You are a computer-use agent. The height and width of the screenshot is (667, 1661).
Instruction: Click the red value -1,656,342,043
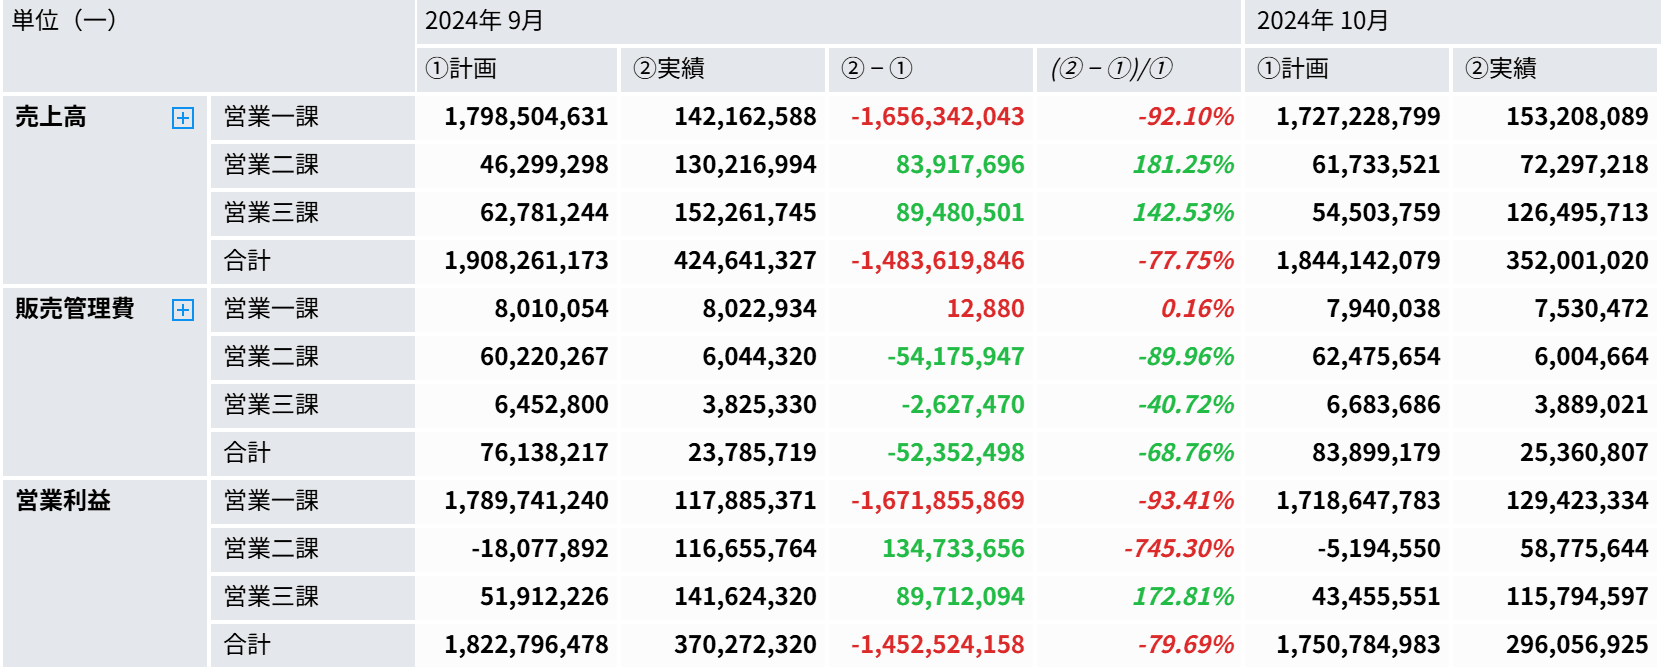click(937, 117)
